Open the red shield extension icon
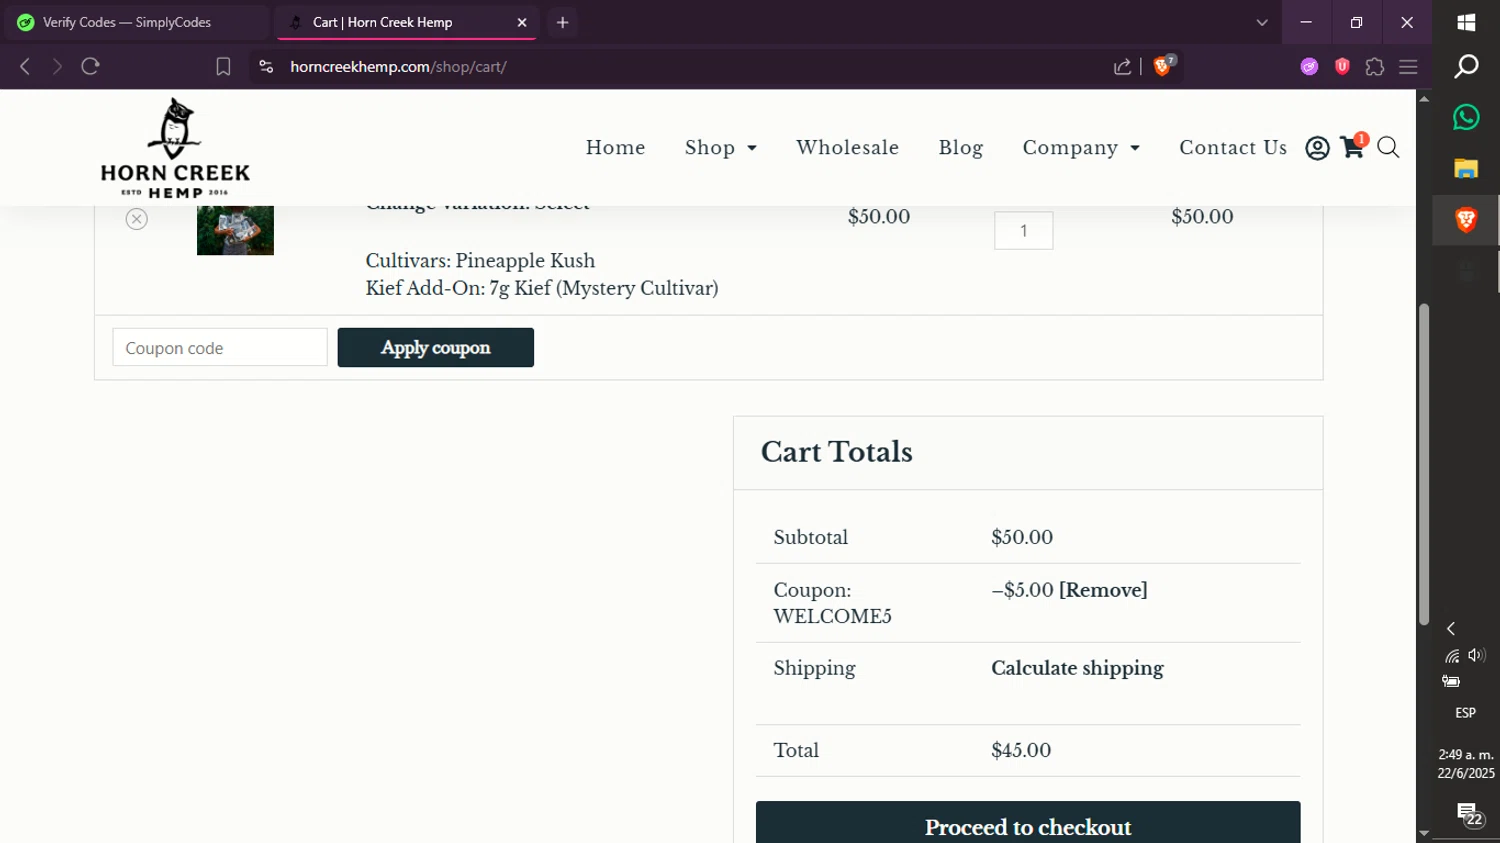This screenshot has width=1500, height=843. [1342, 66]
